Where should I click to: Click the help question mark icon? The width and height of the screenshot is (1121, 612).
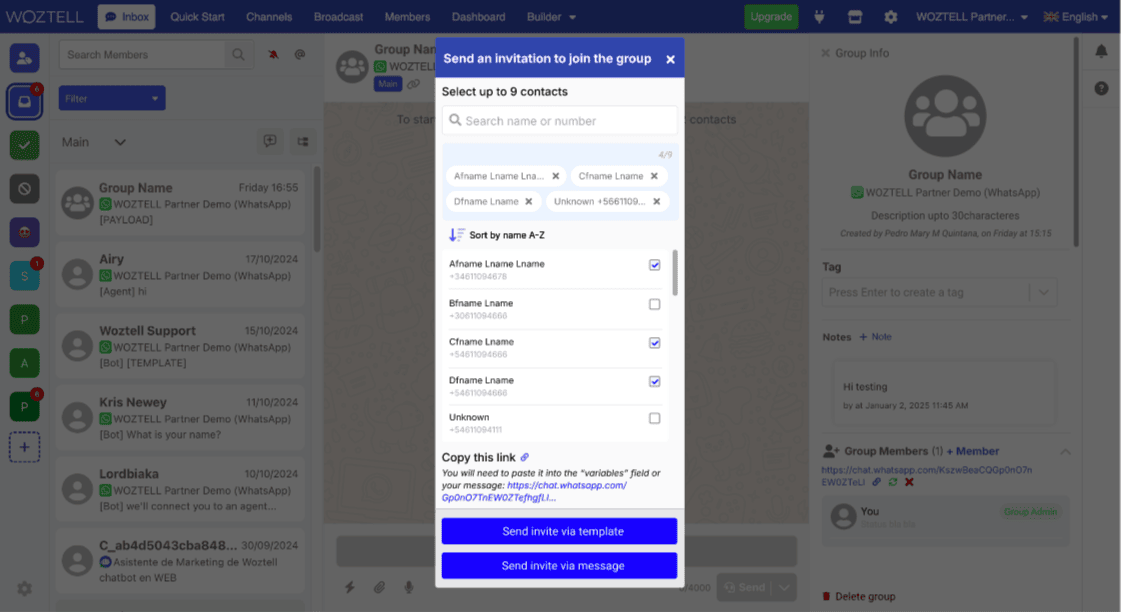point(1101,88)
